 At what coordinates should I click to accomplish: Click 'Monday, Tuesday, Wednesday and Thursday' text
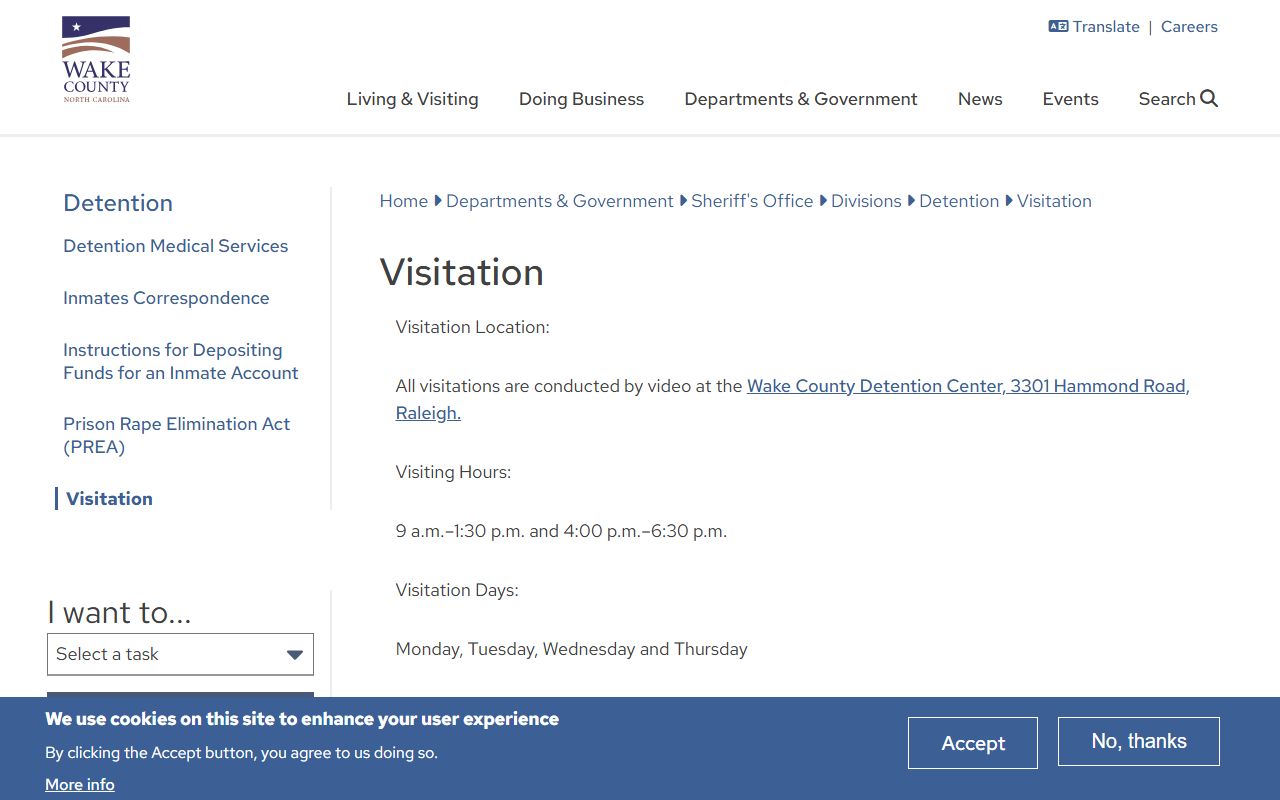click(x=572, y=649)
